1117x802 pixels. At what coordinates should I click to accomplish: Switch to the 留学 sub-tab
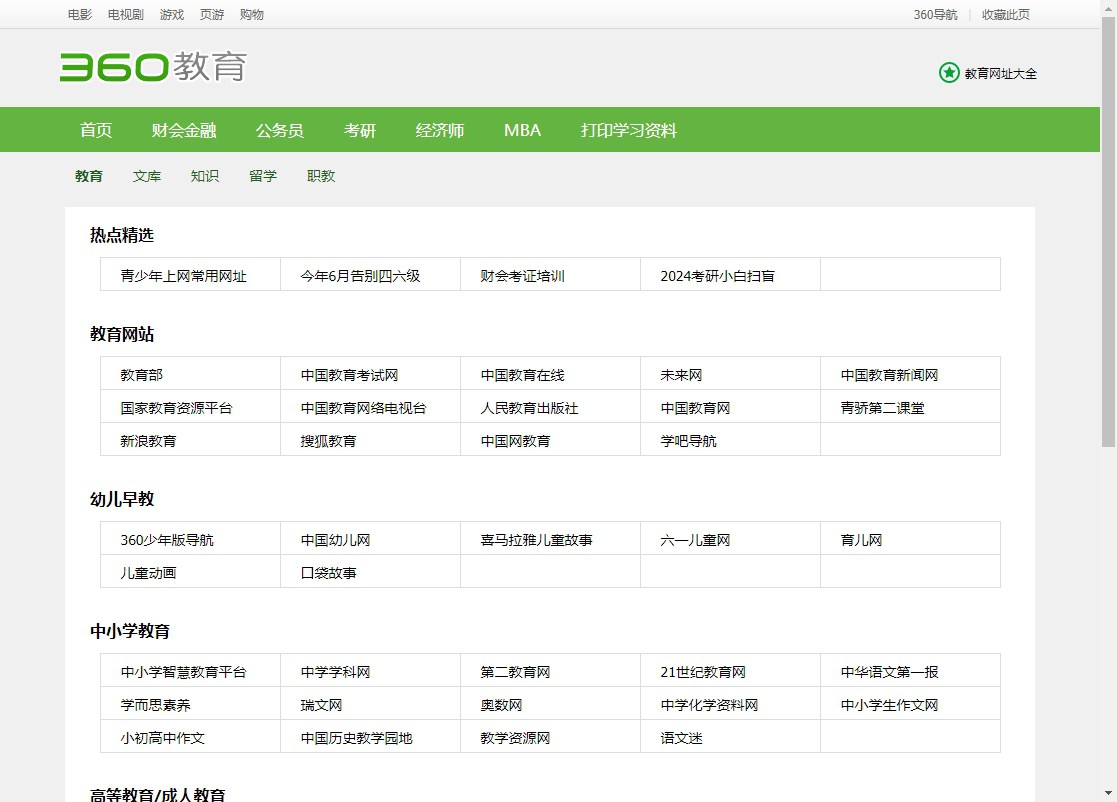click(x=263, y=176)
